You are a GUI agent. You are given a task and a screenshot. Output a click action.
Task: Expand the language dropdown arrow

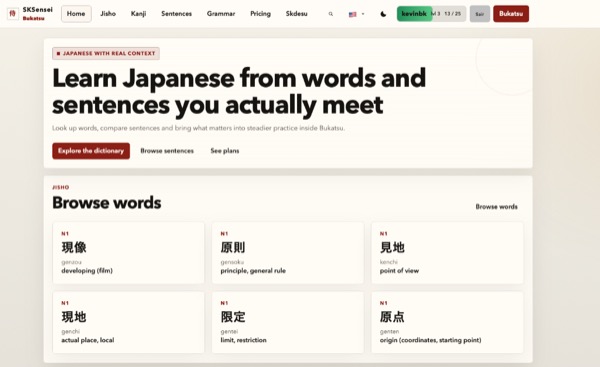pyautogui.click(x=363, y=14)
